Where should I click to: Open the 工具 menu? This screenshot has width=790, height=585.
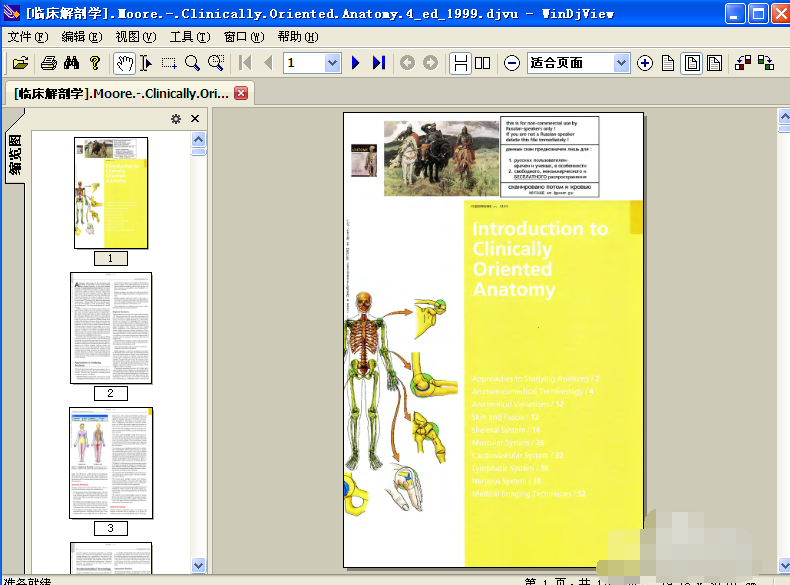point(189,37)
